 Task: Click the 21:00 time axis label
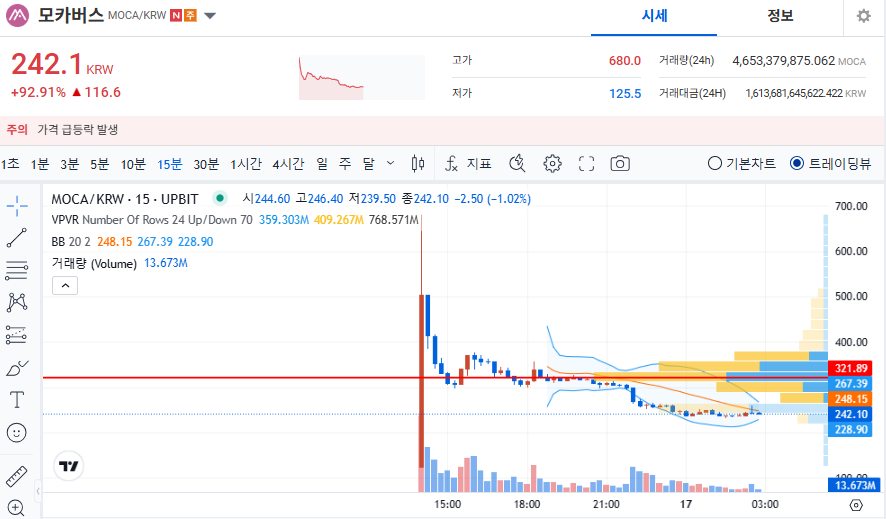click(606, 504)
